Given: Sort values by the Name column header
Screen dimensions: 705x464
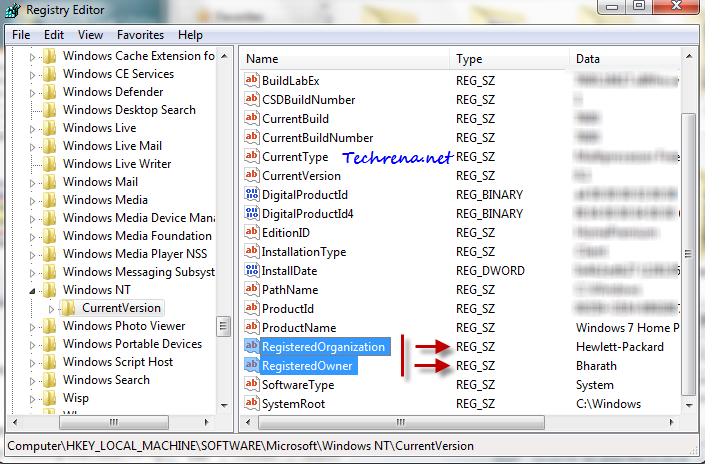Looking at the screenshot, I should click(x=345, y=59).
